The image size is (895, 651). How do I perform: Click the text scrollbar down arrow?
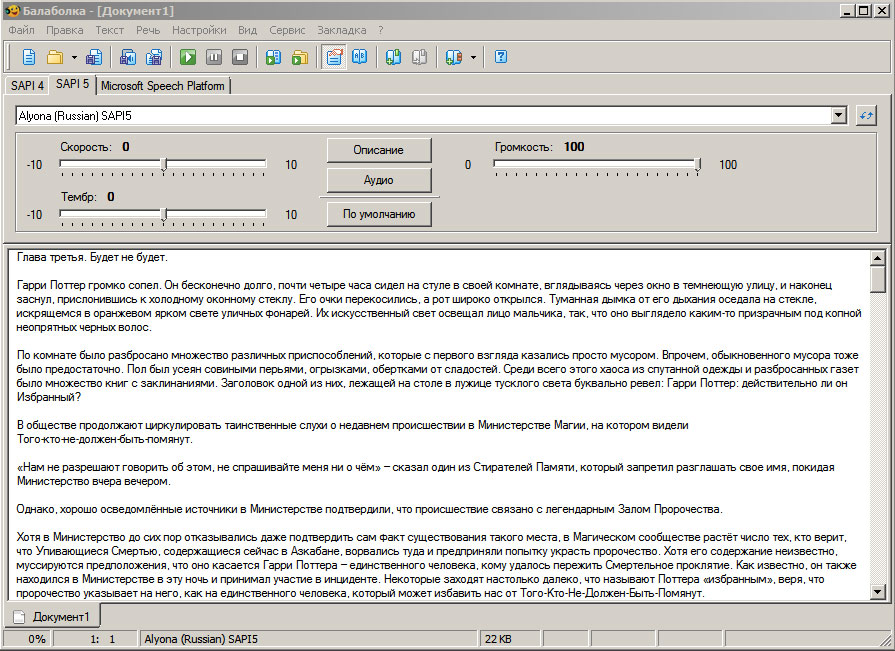[x=878, y=592]
